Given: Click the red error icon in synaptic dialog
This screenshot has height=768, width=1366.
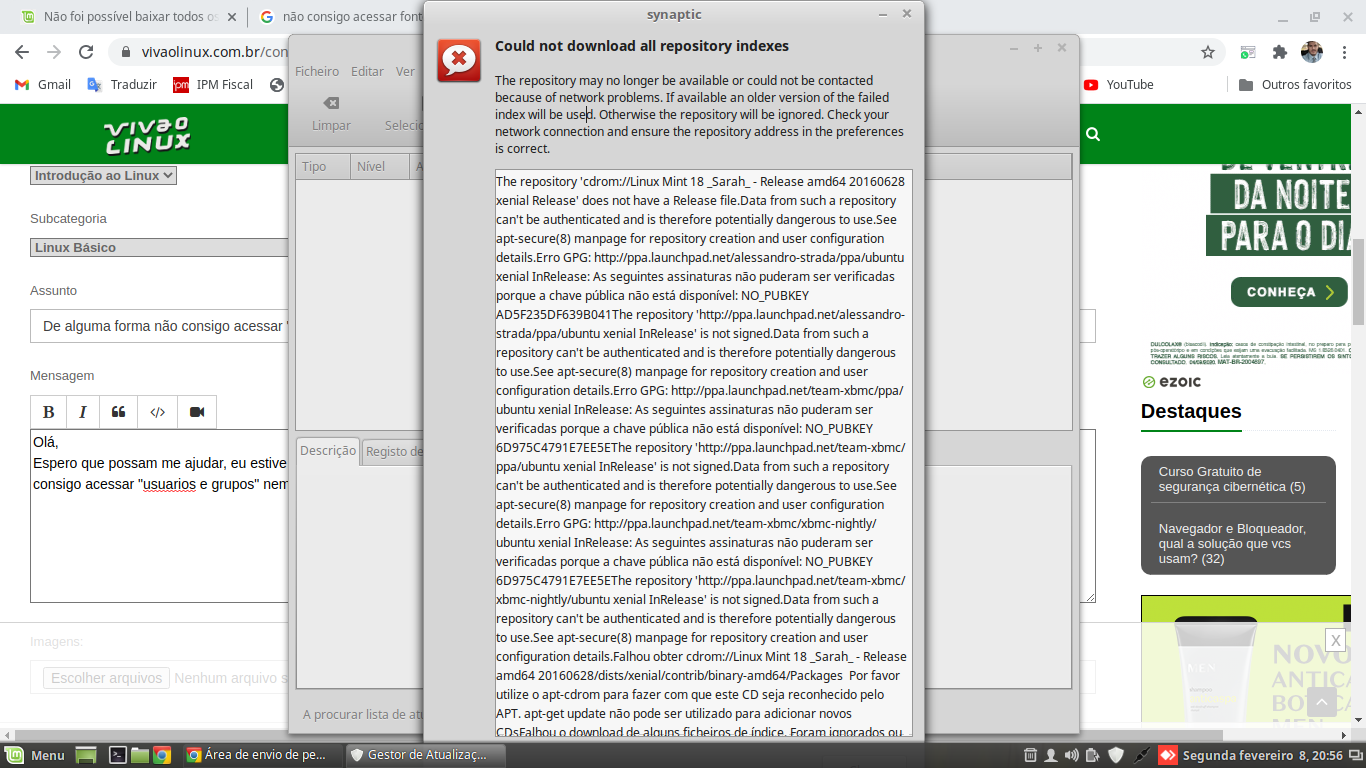Looking at the screenshot, I should pyautogui.click(x=459, y=60).
